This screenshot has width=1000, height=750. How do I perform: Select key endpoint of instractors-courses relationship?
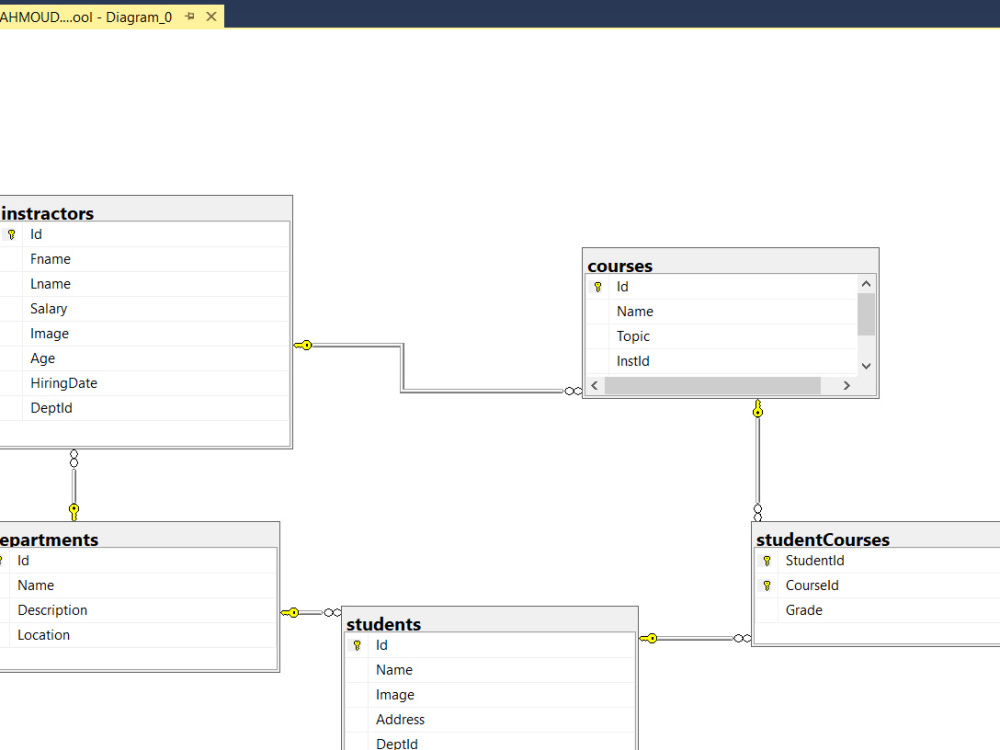pyautogui.click(x=304, y=345)
